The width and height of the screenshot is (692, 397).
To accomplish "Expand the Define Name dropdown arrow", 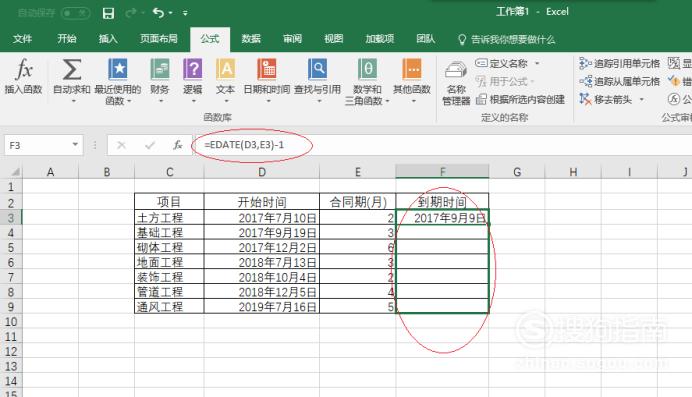I will 537,64.
